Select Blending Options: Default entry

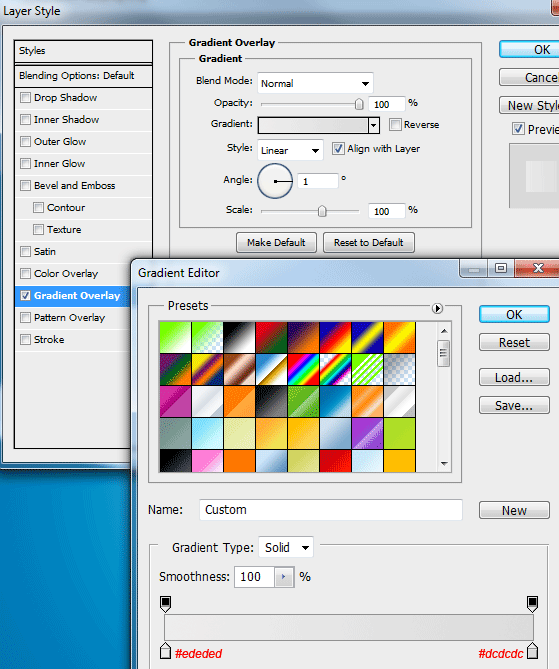click(83, 76)
